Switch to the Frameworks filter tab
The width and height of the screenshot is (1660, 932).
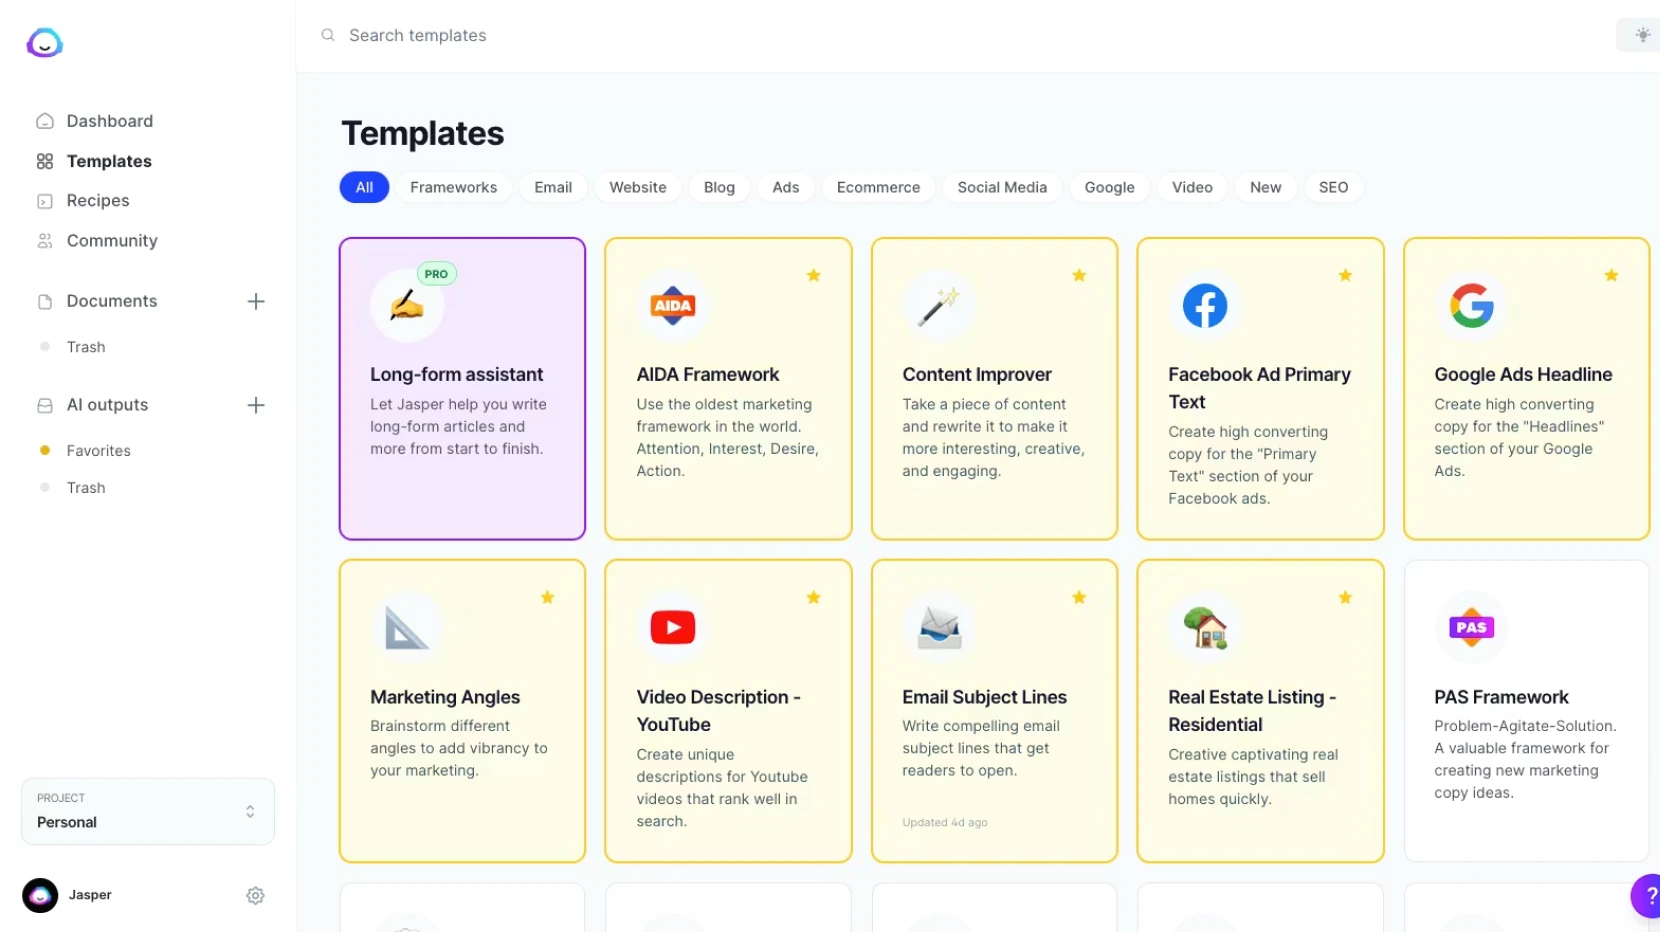[x=453, y=187]
